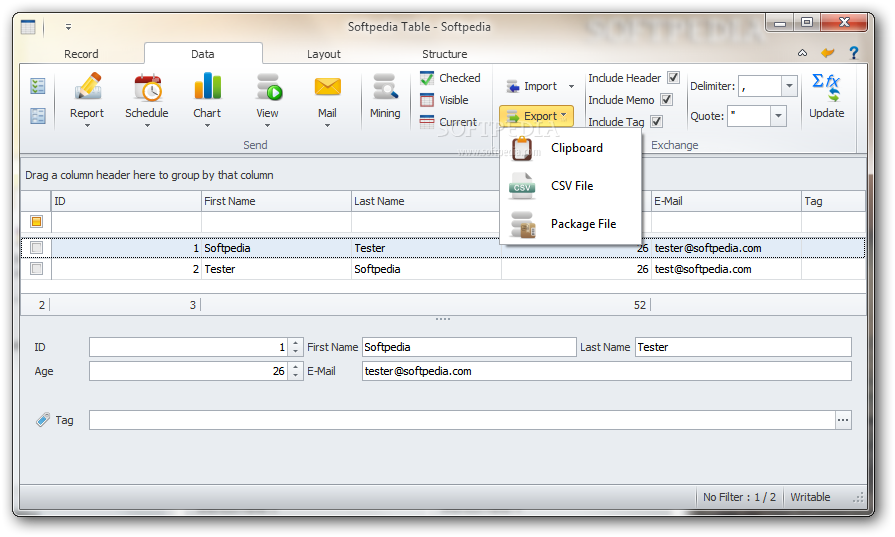Viewport: 895px width, 537px height.
Task: Switch to the Layout tab
Action: 324,54
